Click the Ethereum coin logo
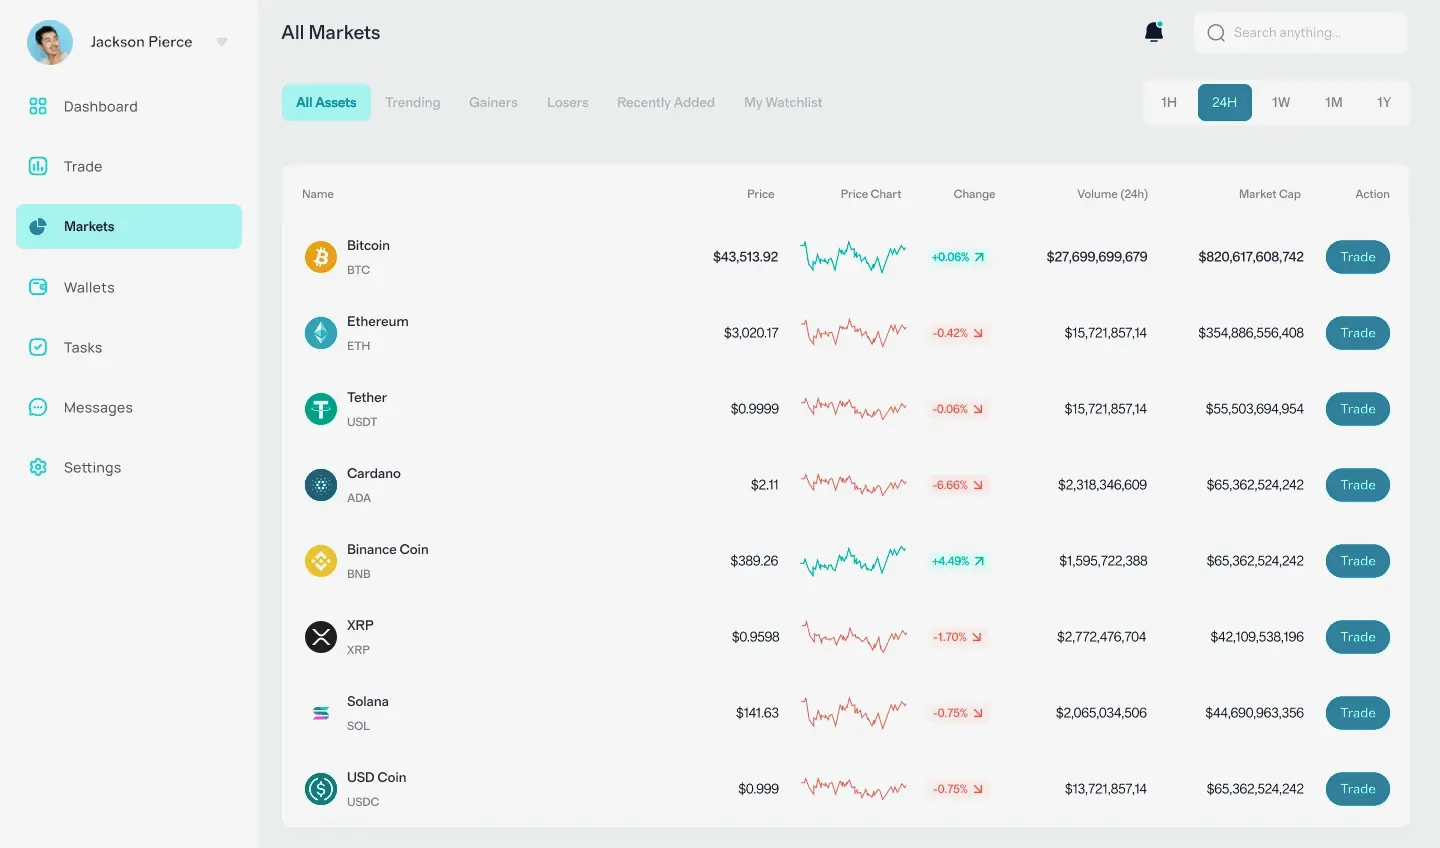The image size is (1440, 848). click(x=321, y=333)
